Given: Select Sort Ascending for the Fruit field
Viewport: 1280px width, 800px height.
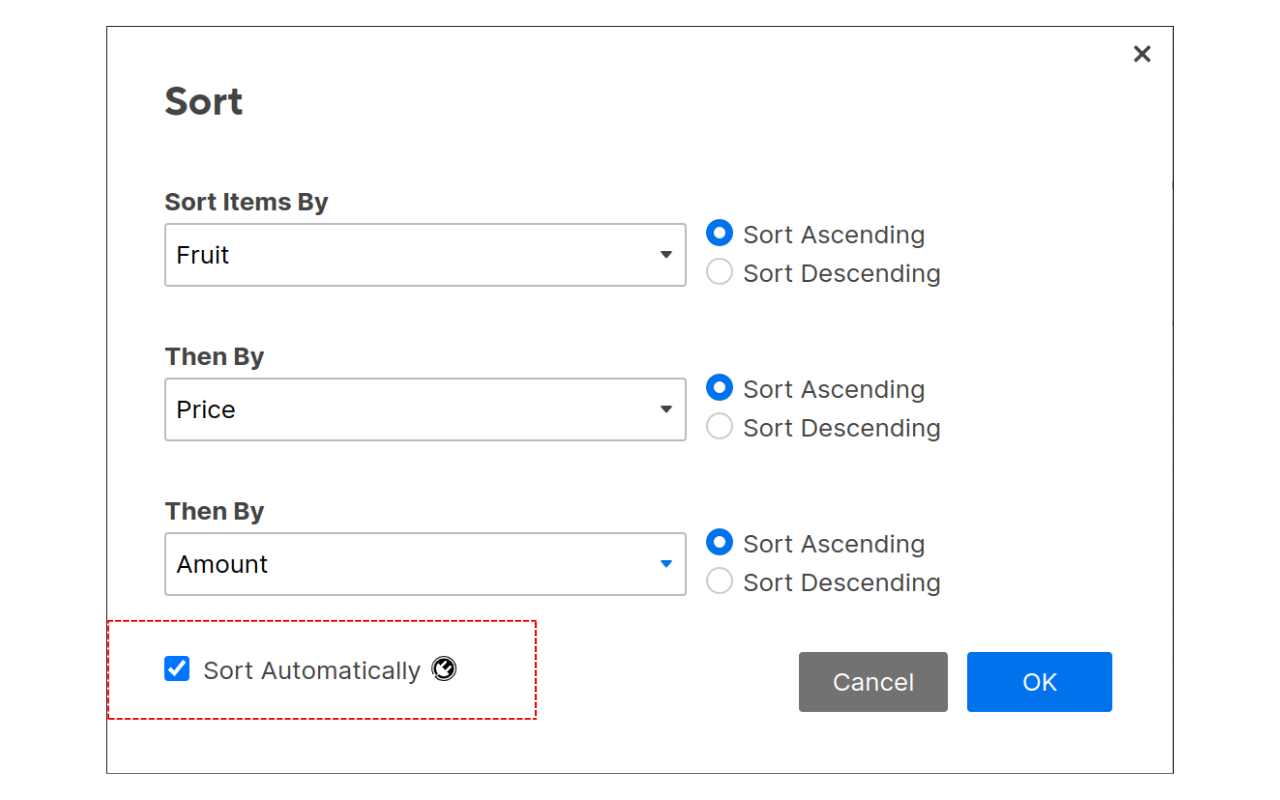Looking at the screenshot, I should point(719,233).
